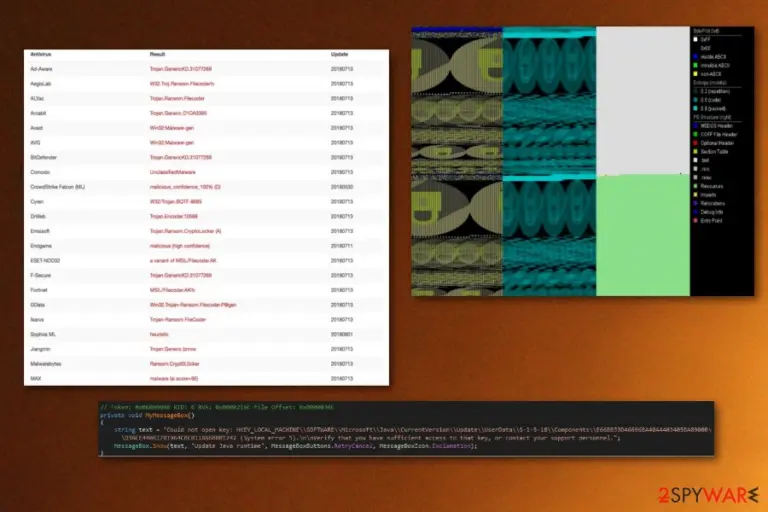This screenshot has height=512, width=768.
Task: Click the ESET-NOD32 MSIL/Filecoder.AK result
Action: click(x=183, y=261)
